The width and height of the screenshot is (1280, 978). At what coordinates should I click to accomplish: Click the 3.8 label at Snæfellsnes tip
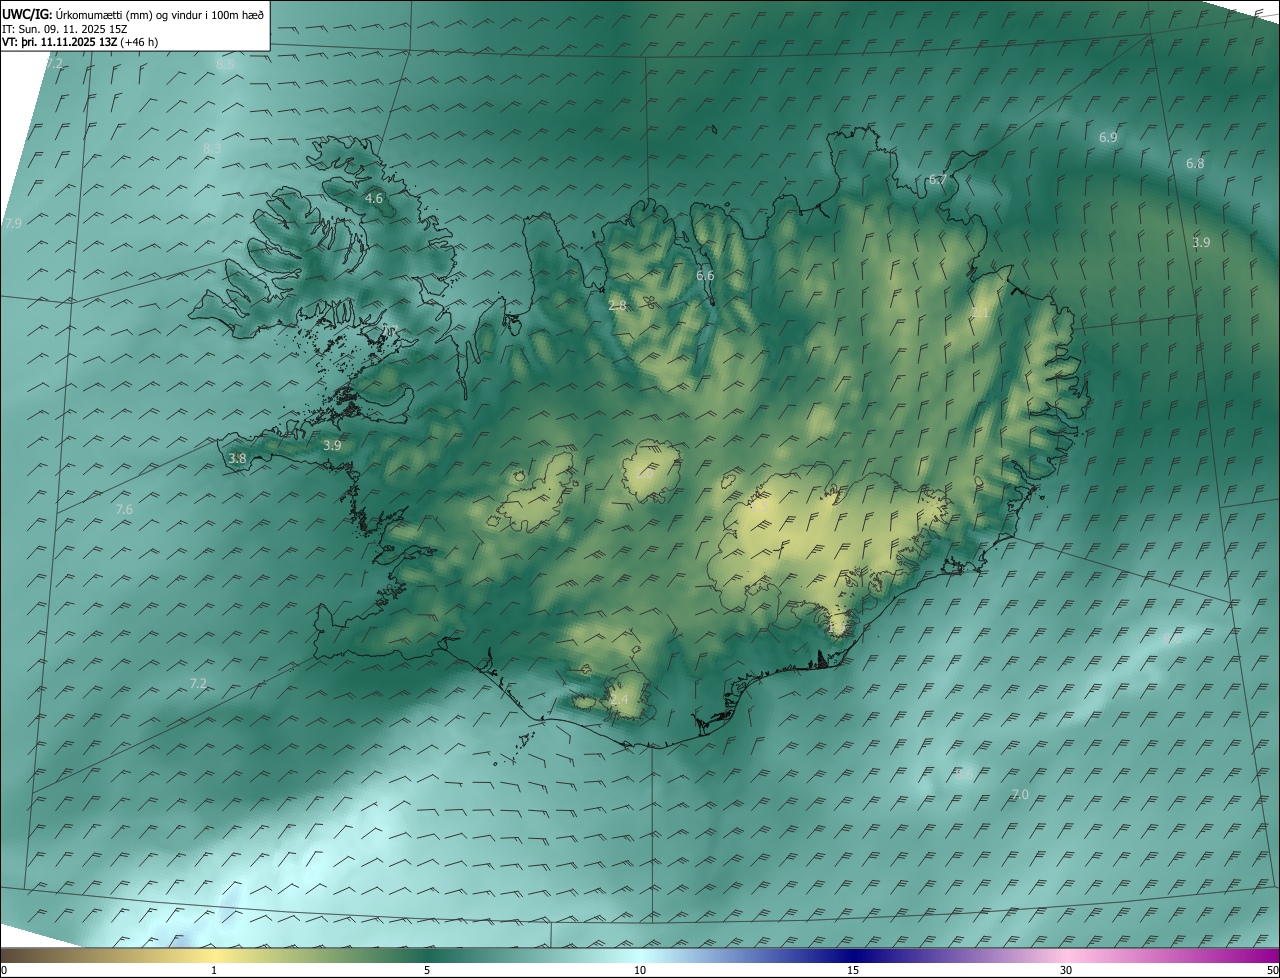237,458
